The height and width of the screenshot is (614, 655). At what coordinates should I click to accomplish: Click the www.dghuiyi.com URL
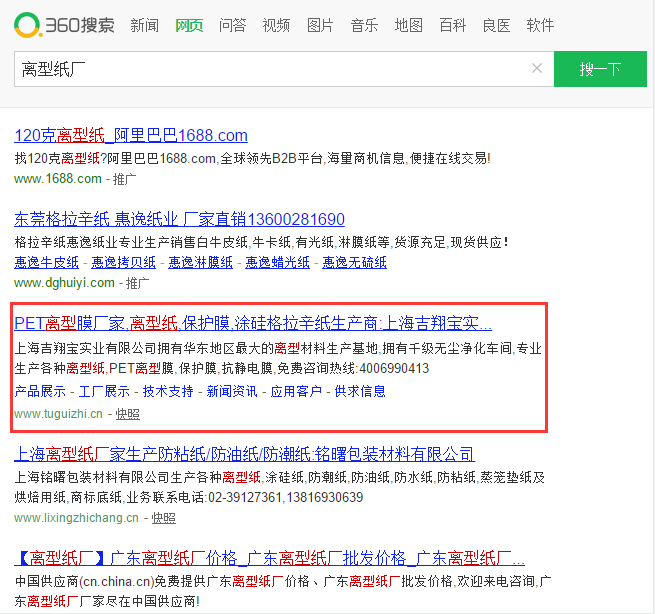pyautogui.click(x=64, y=283)
